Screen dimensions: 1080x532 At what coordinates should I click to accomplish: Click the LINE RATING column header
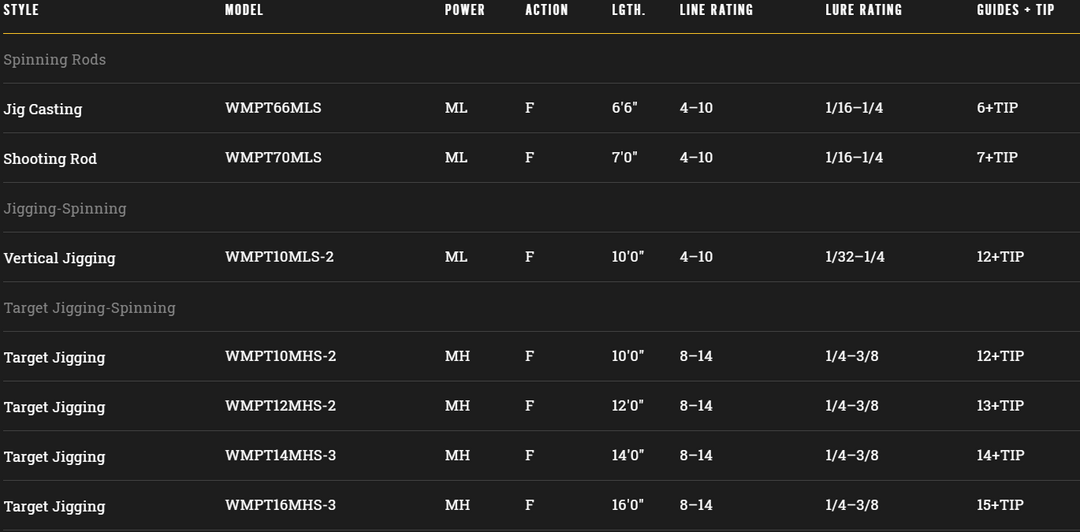tap(716, 10)
